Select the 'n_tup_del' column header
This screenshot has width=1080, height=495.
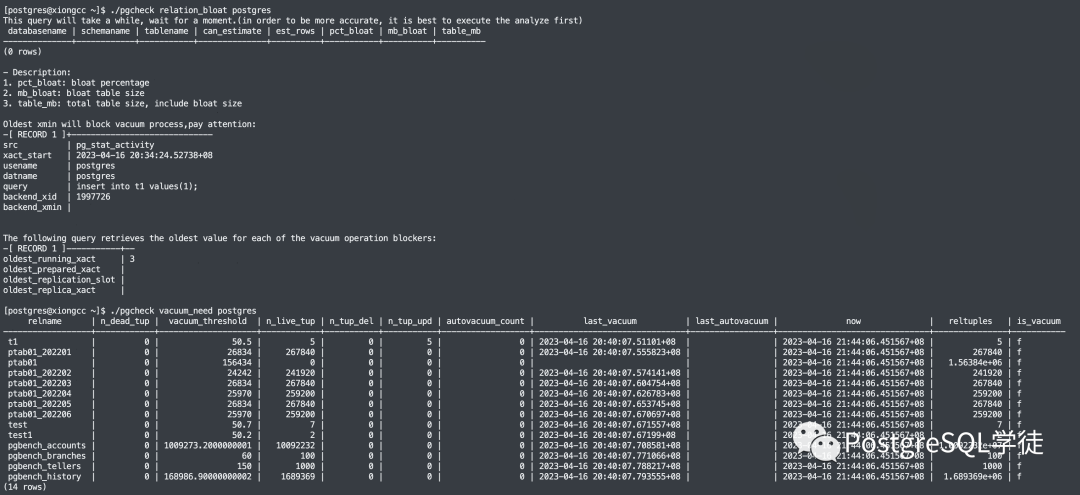[x=351, y=322]
